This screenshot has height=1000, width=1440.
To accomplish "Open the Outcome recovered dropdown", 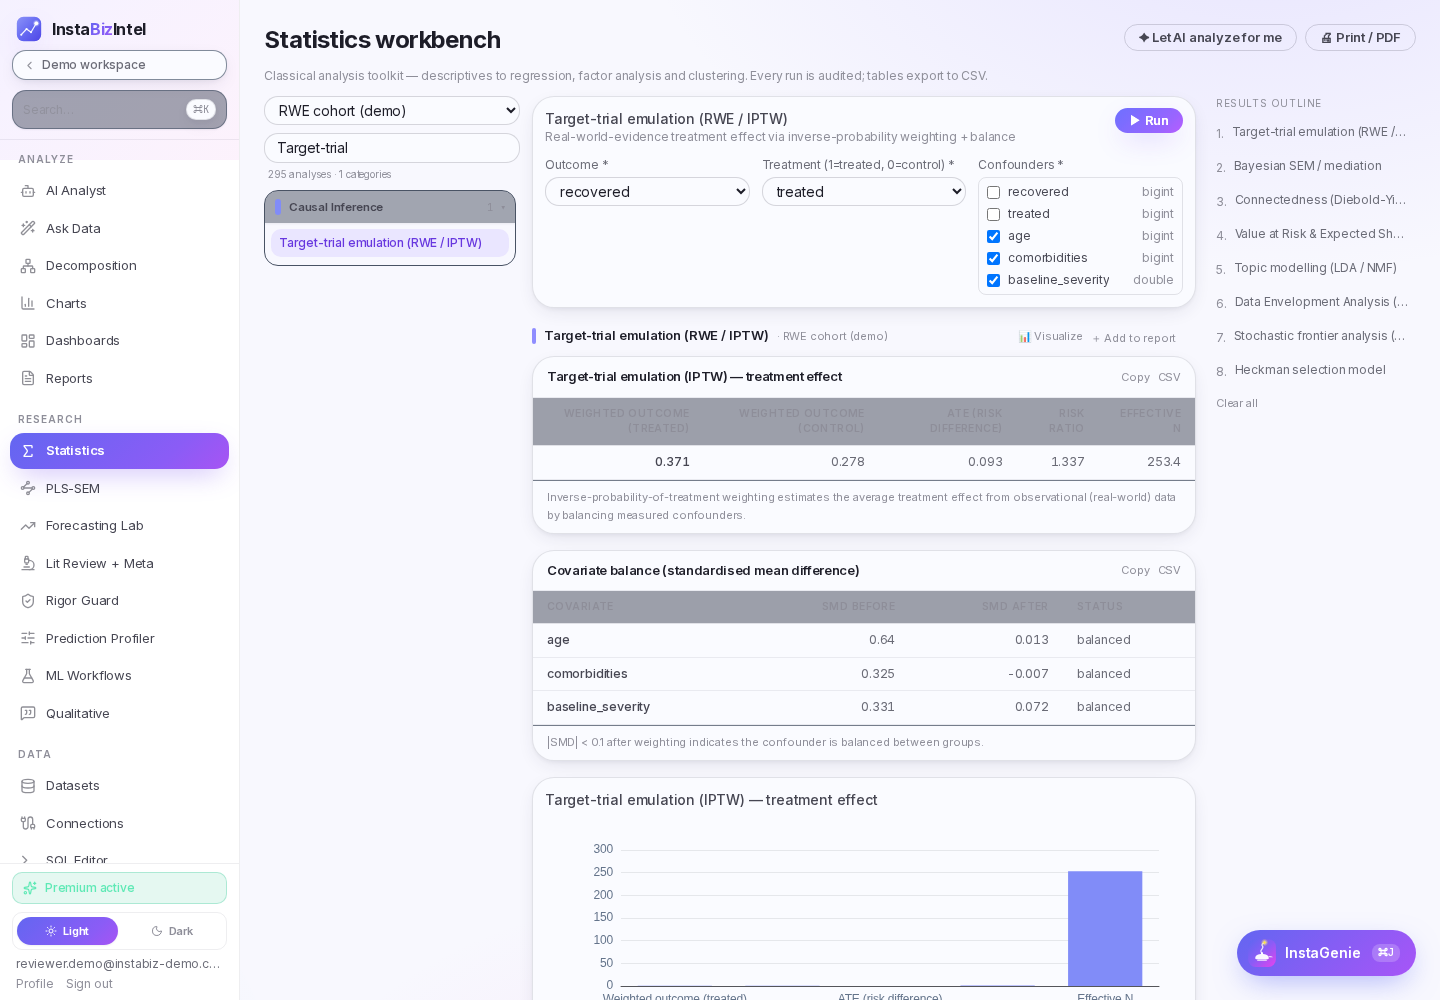I will (x=647, y=192).
